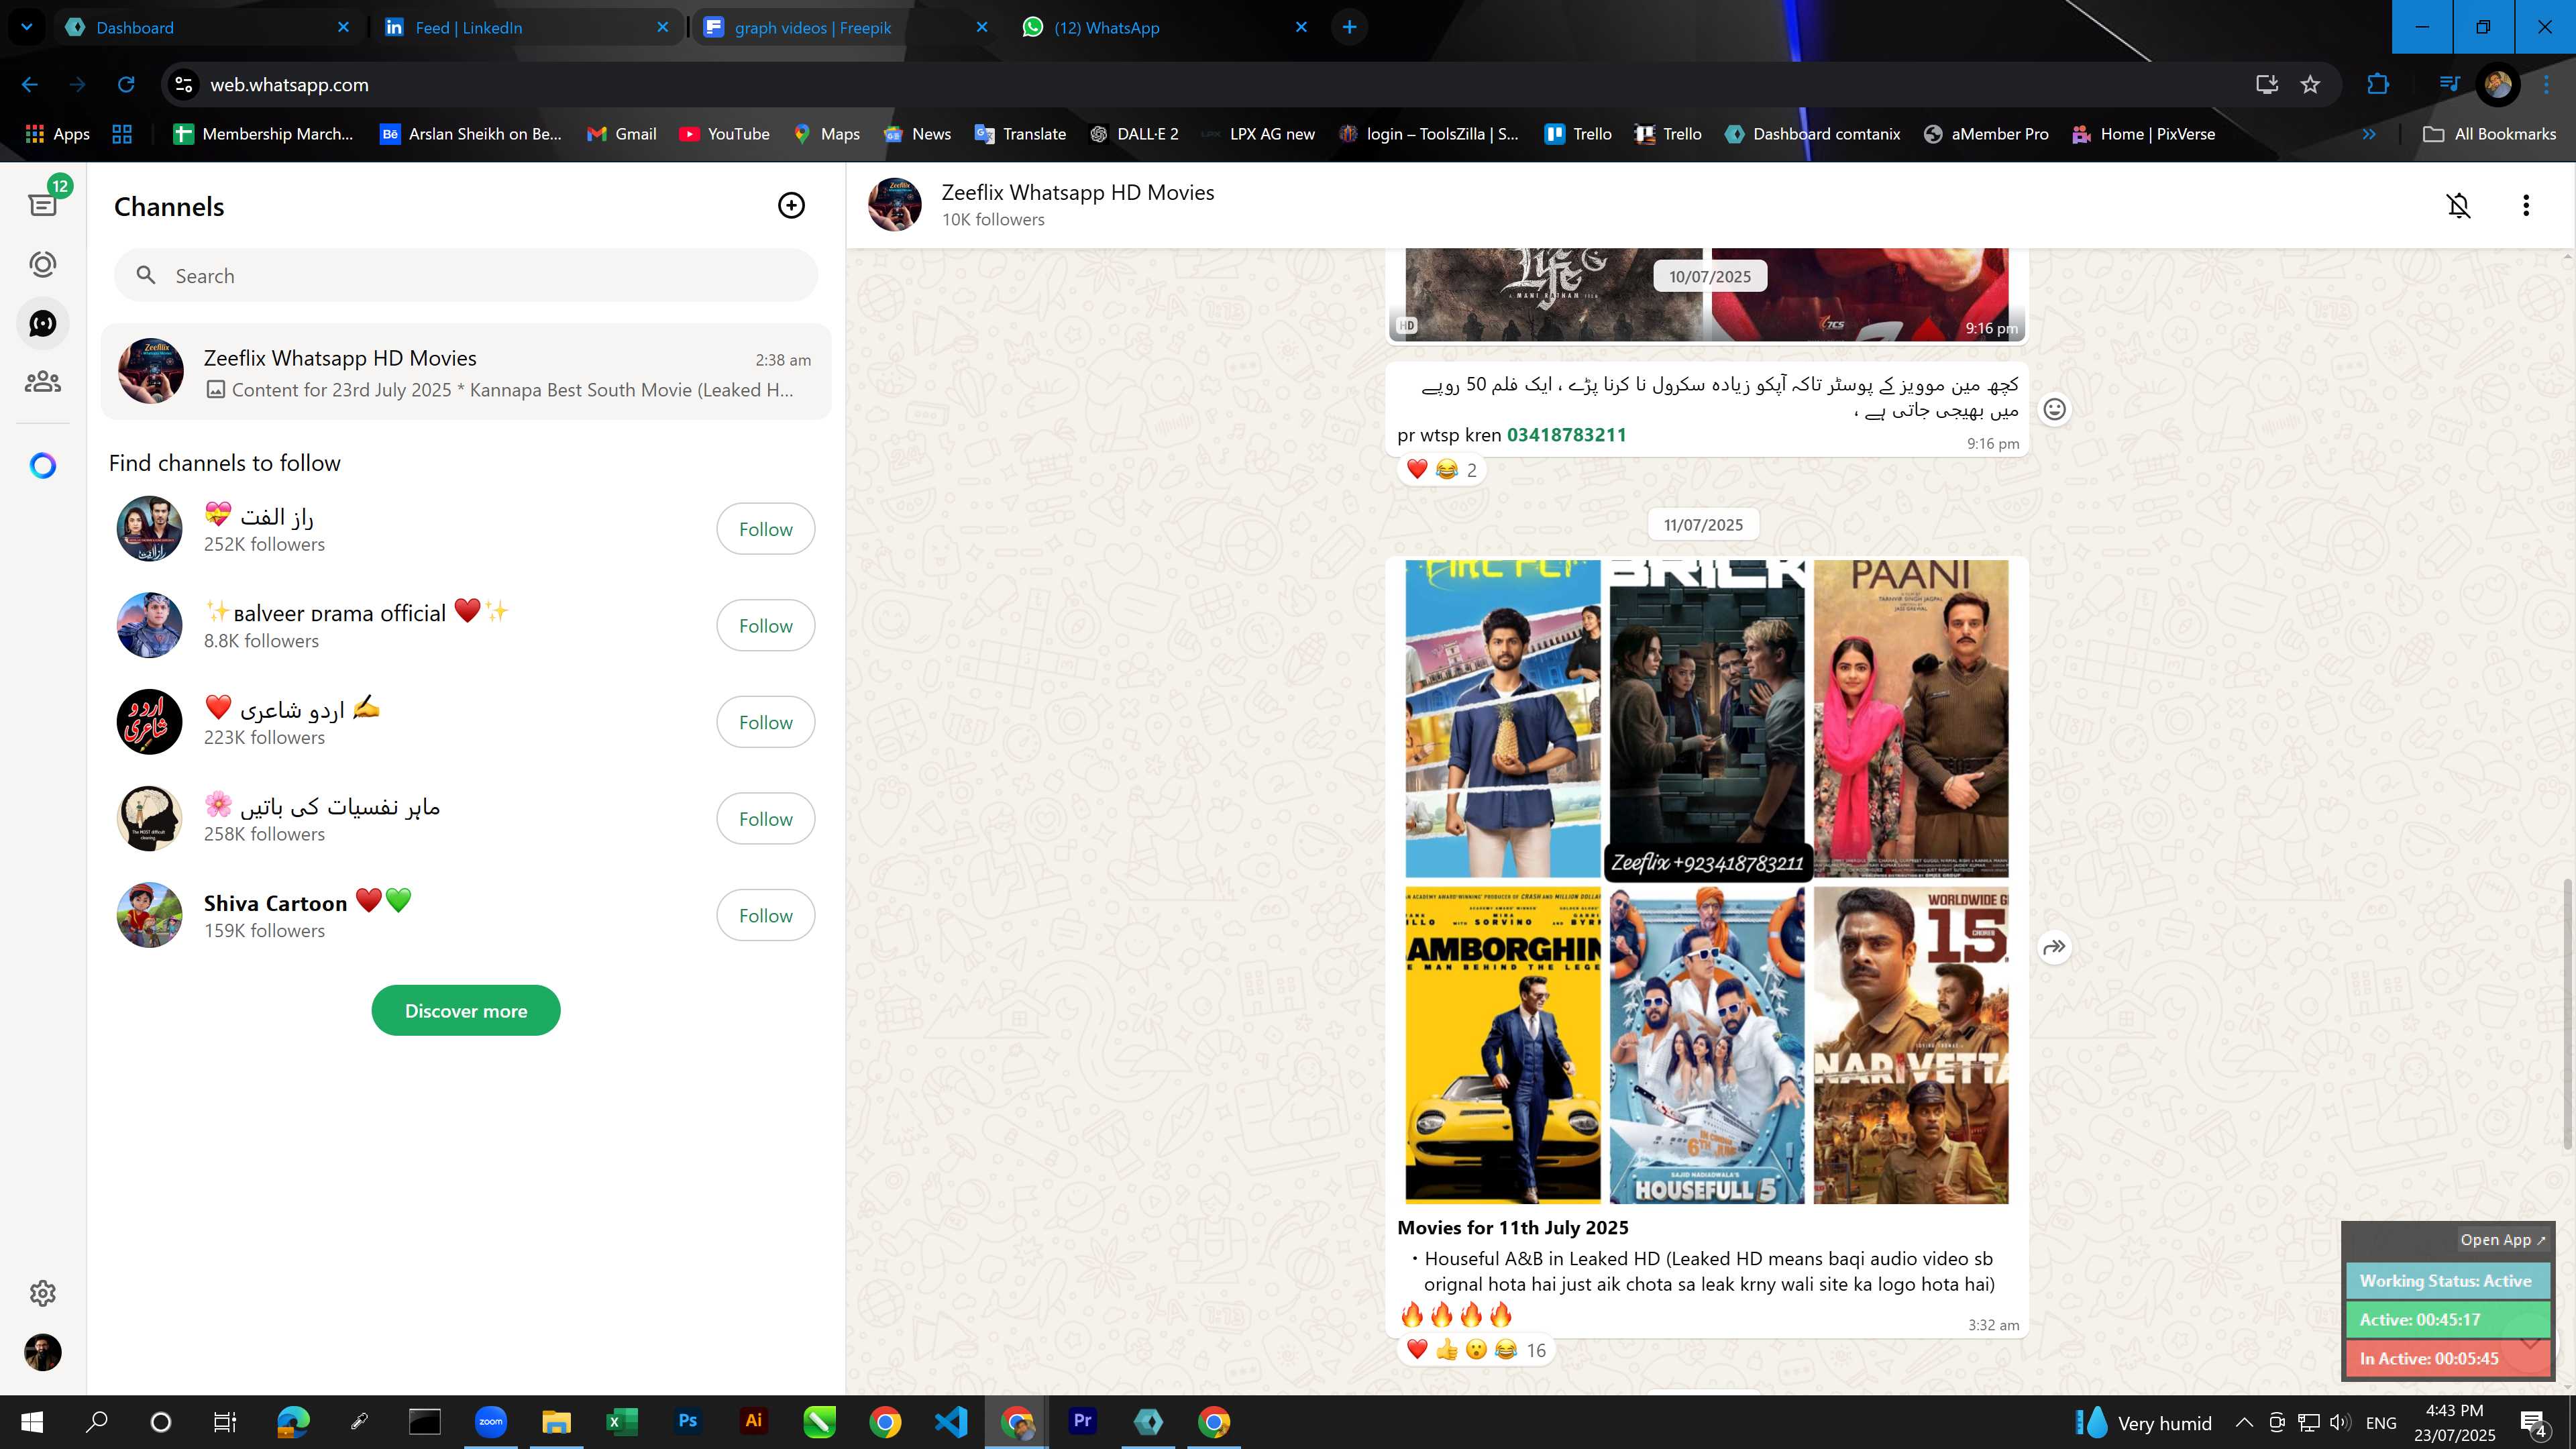Open the Communities sidebar icon
Image resolution: width=2576 pixels, height=1449 pixels.
click(43, 382)
